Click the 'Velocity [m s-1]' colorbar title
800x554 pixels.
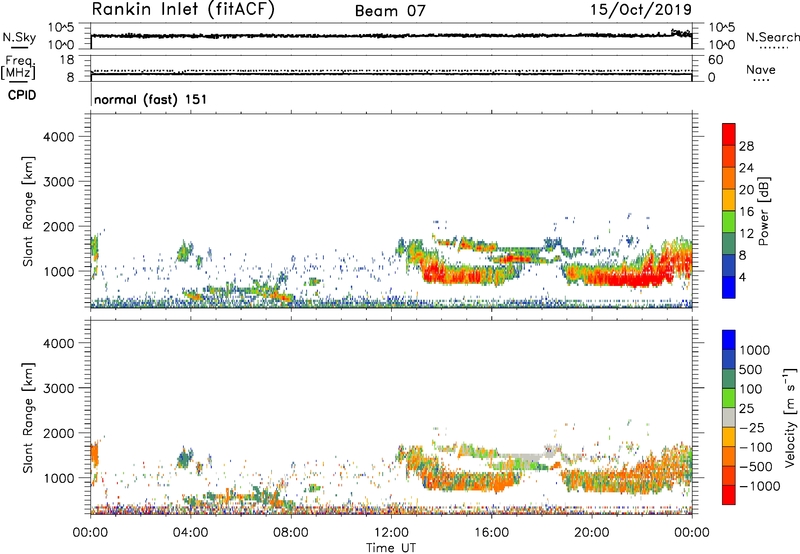point(790,417)
